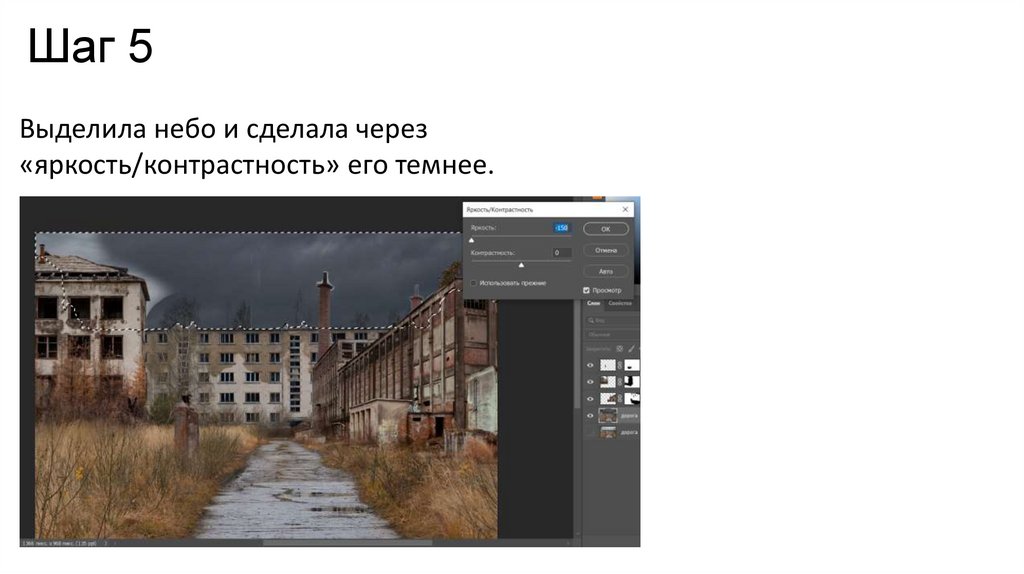Image resolution: width=1024 pixels, height=574 pixels.
Task: Open the layer blend mode dropdown
Action: click(610, 335)
